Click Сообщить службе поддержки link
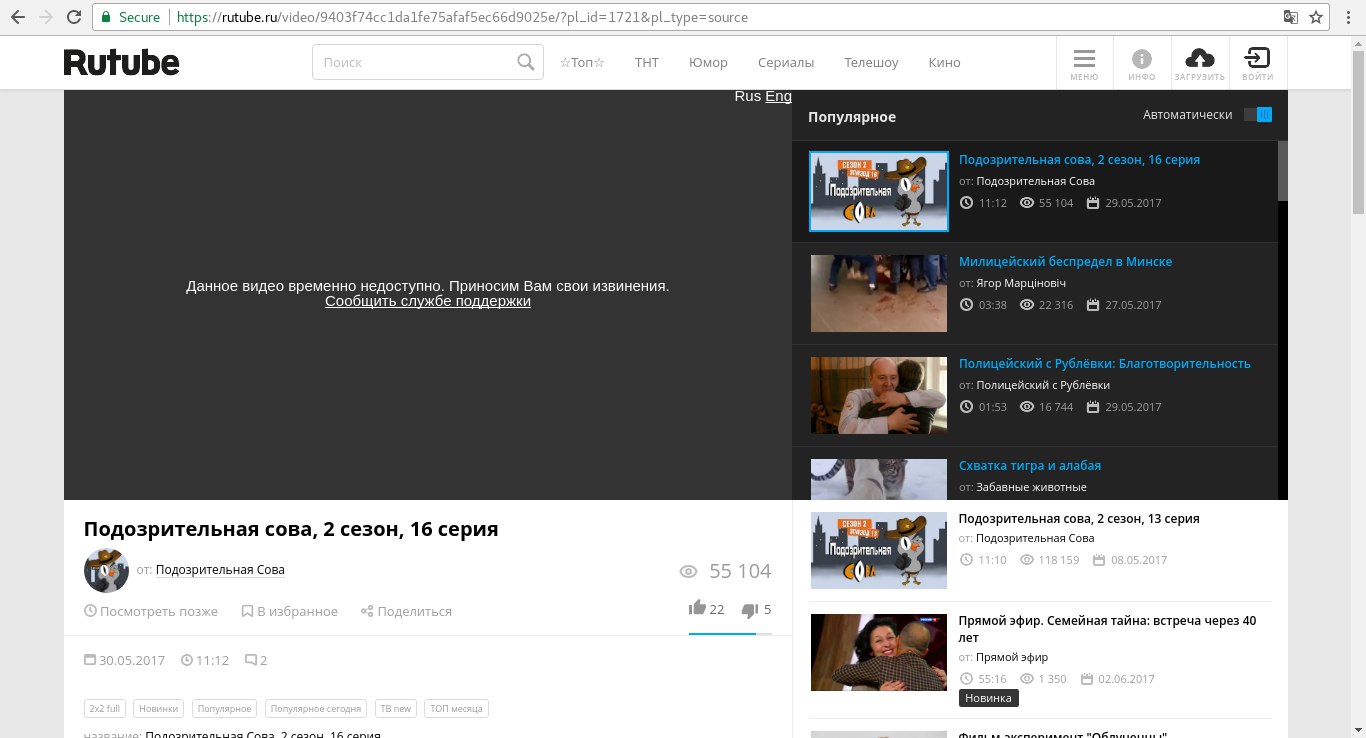This screenshot has width=1366, height=738. pos(428,301)
